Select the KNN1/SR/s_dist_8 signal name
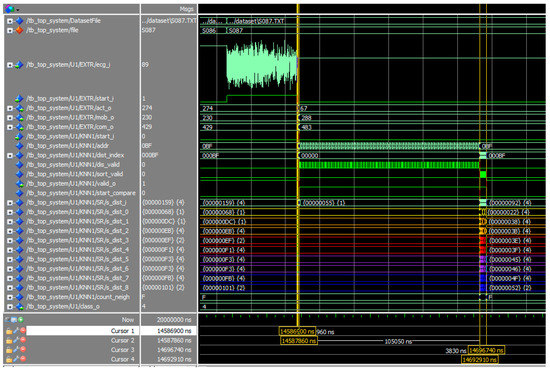 (77, 288)
